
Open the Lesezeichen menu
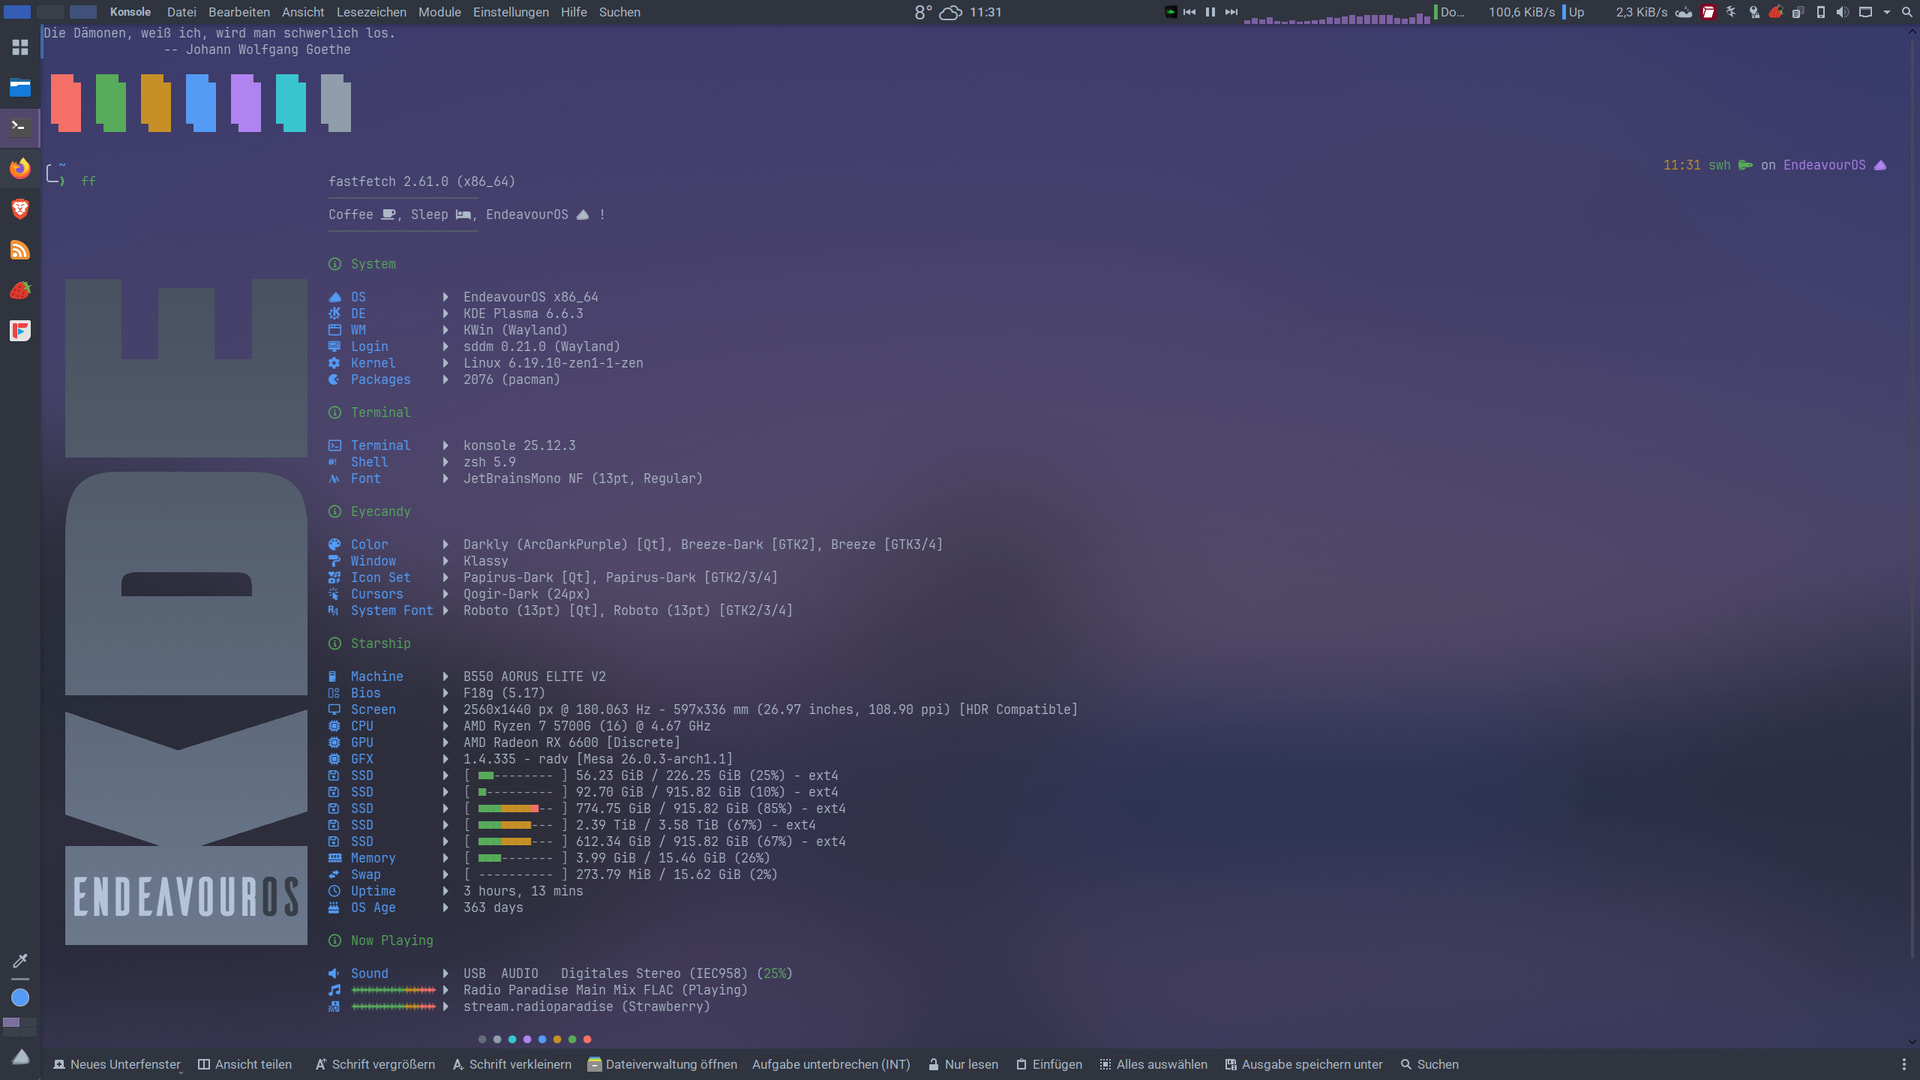pos(371,12)
